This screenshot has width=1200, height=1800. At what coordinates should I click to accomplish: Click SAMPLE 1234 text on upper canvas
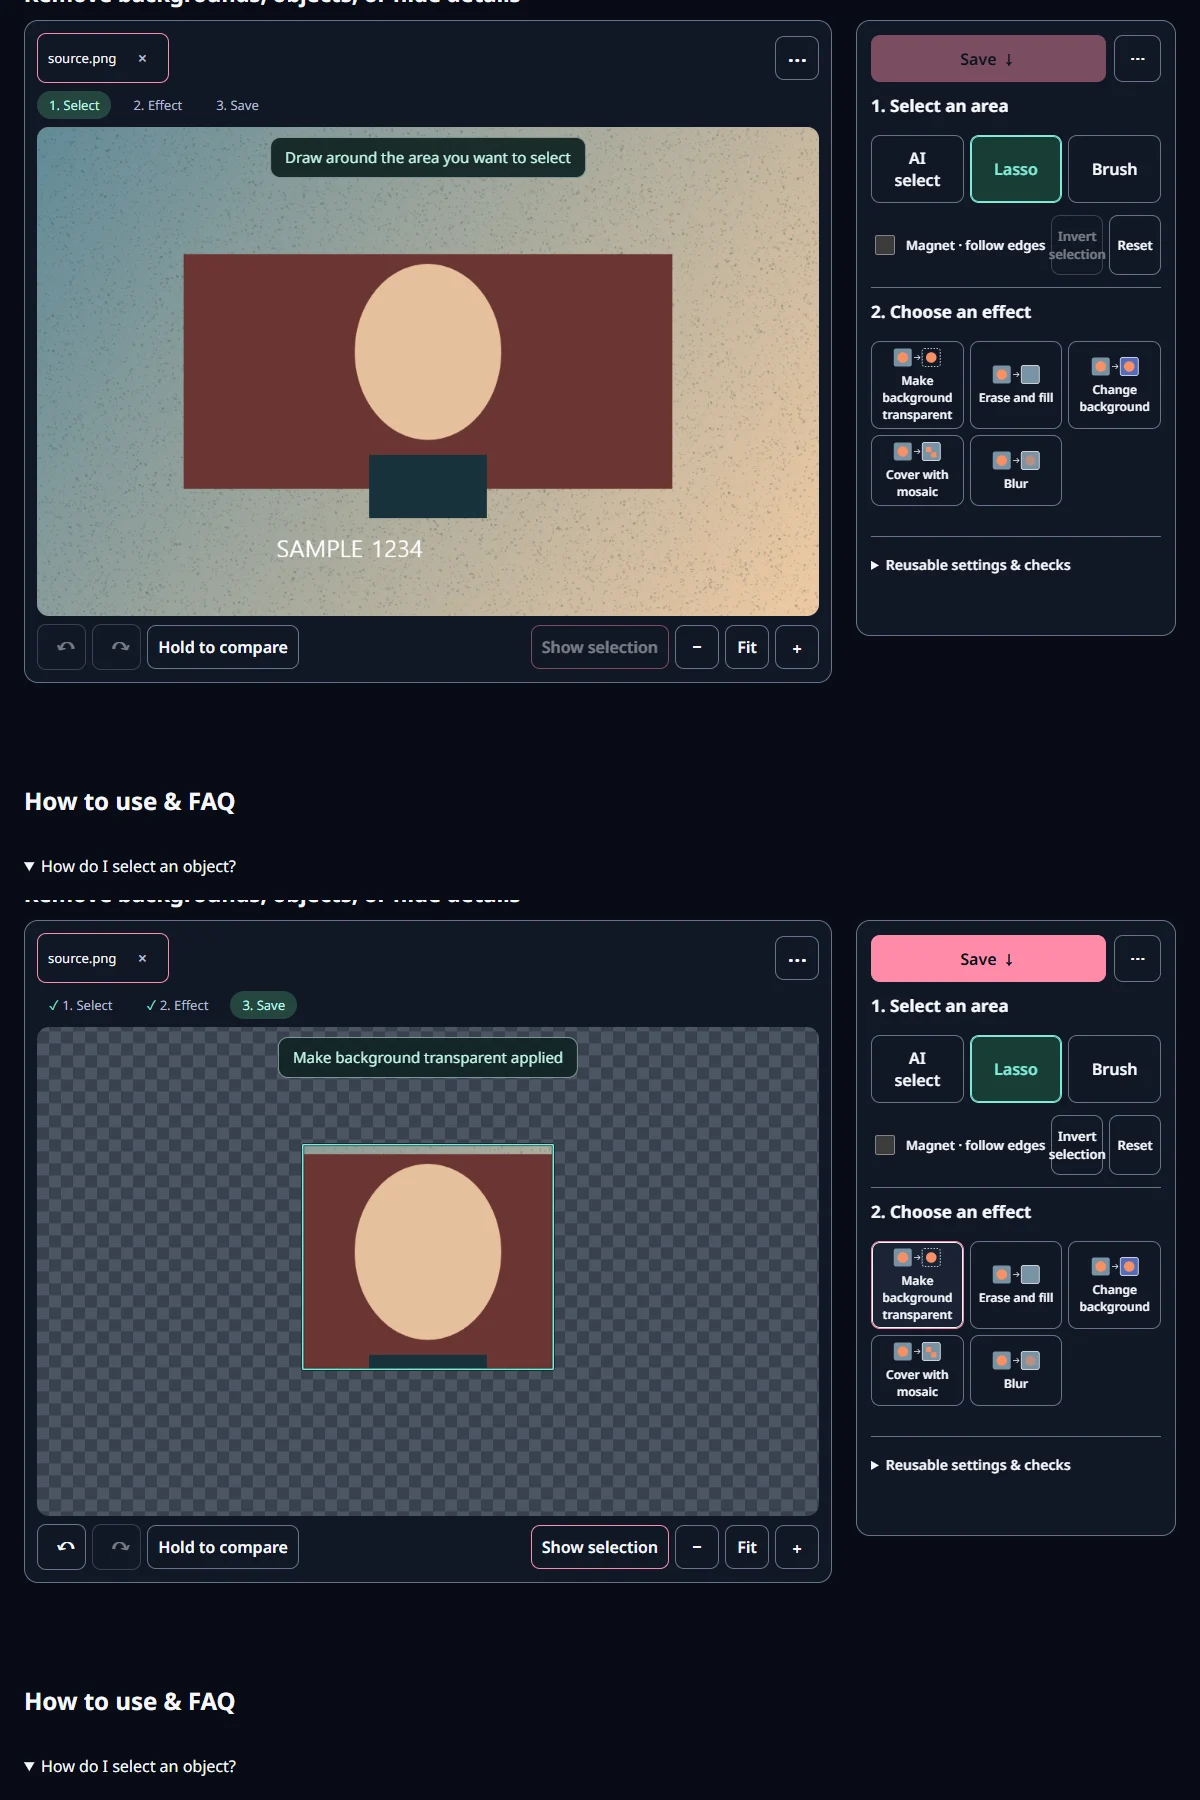tap(349, 549)
